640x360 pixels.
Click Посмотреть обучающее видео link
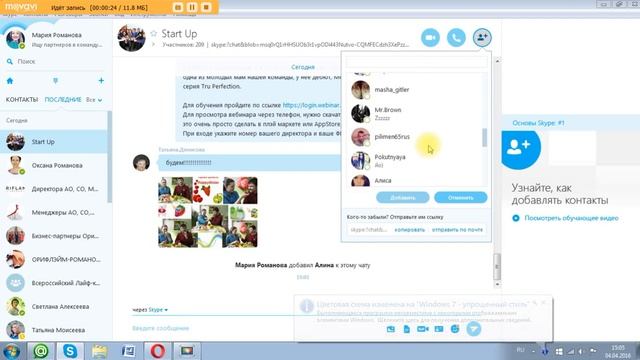pyautogui.click(x=571, y=218)
